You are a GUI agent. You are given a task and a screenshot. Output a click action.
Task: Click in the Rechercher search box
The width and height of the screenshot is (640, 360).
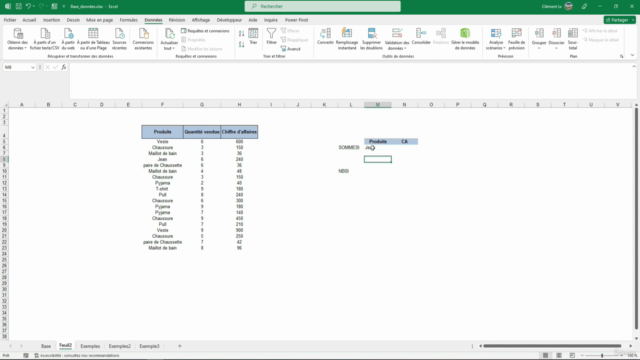click(x=322, y=6)
